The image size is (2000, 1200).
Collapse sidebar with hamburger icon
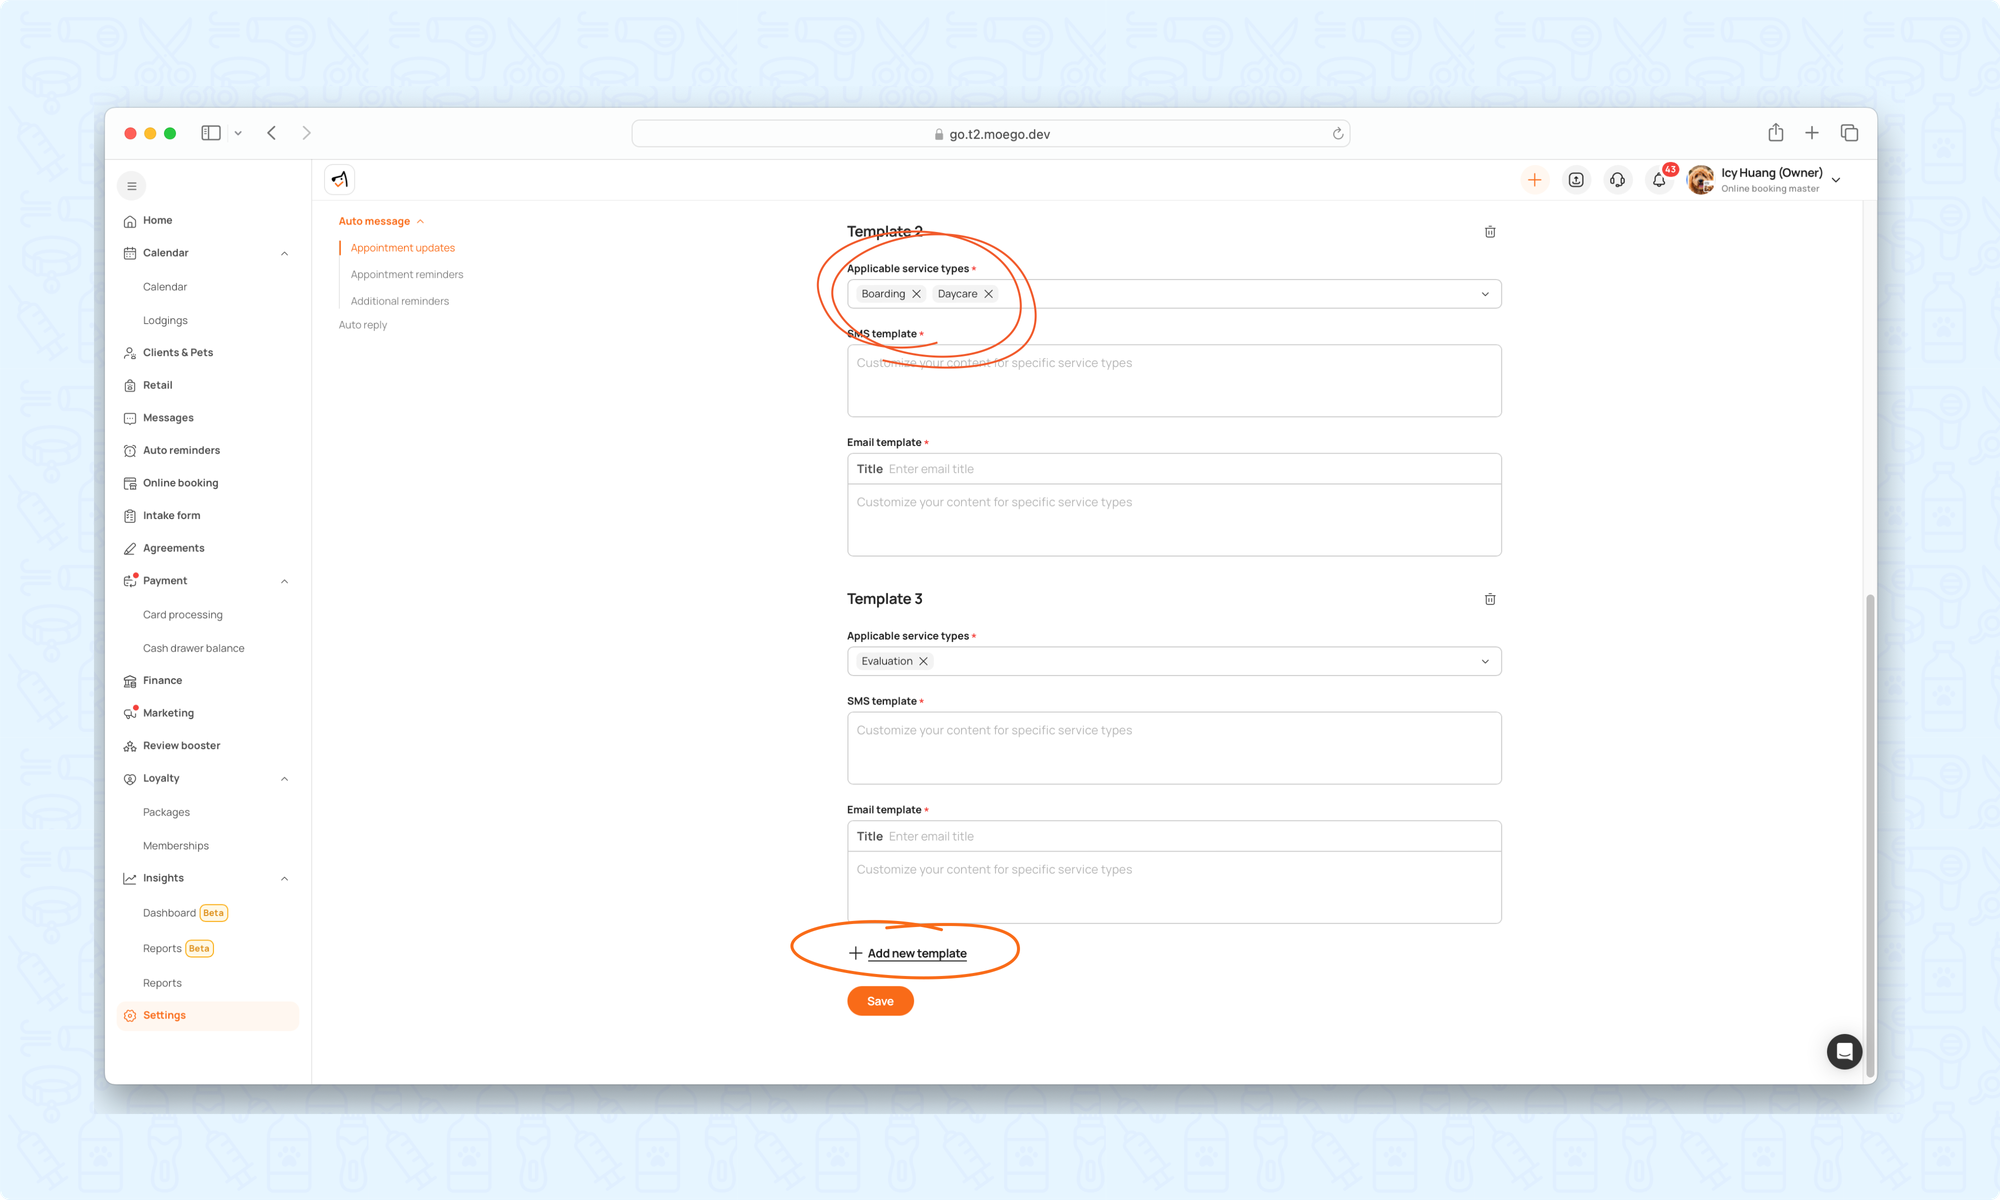[x=131, y=186]
